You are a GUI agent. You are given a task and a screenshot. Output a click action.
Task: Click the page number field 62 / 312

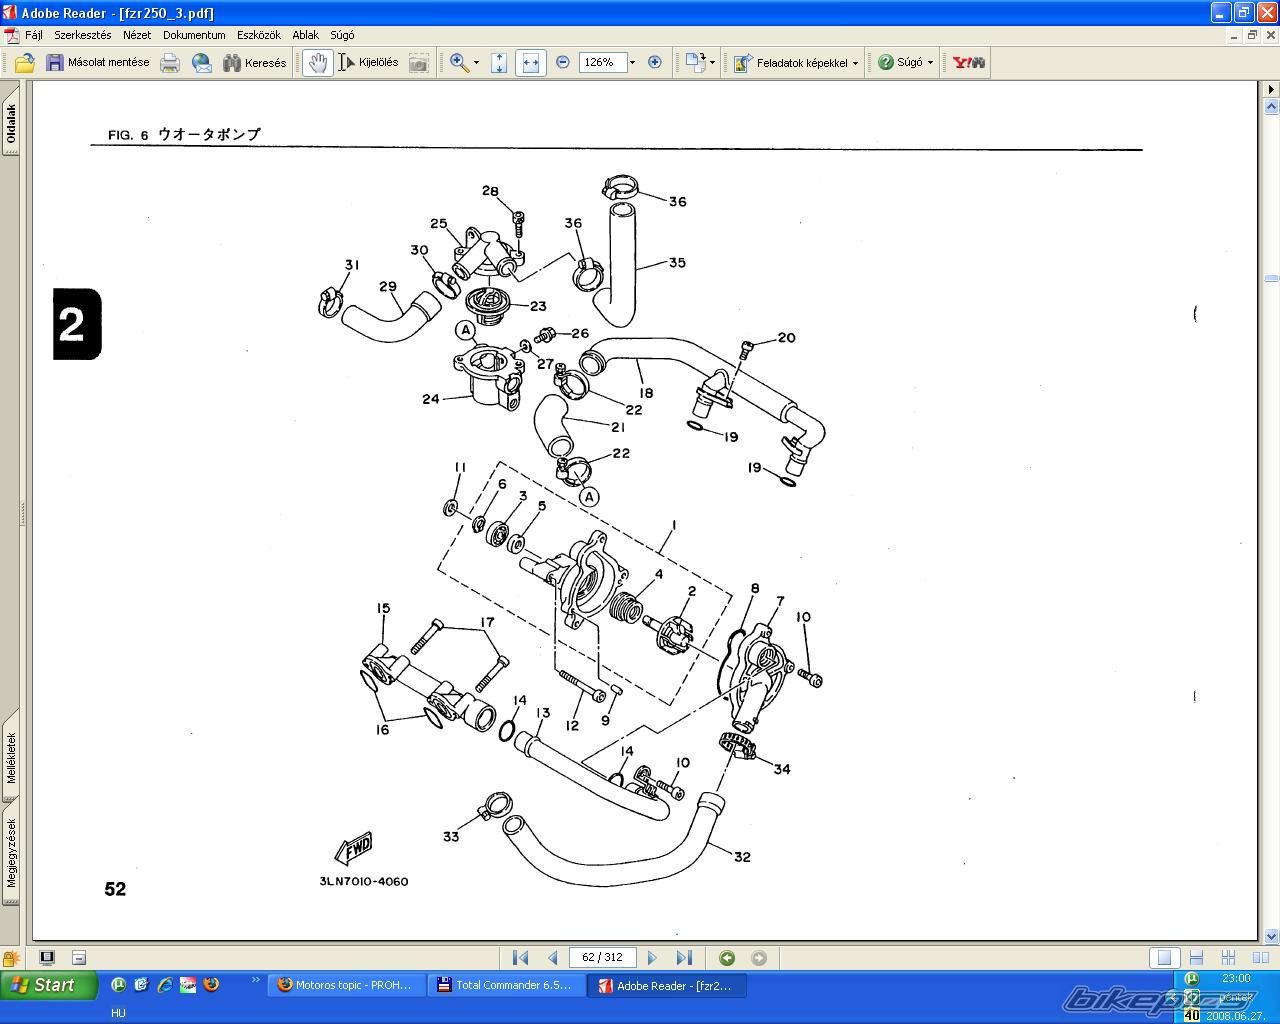pos(602,958)
